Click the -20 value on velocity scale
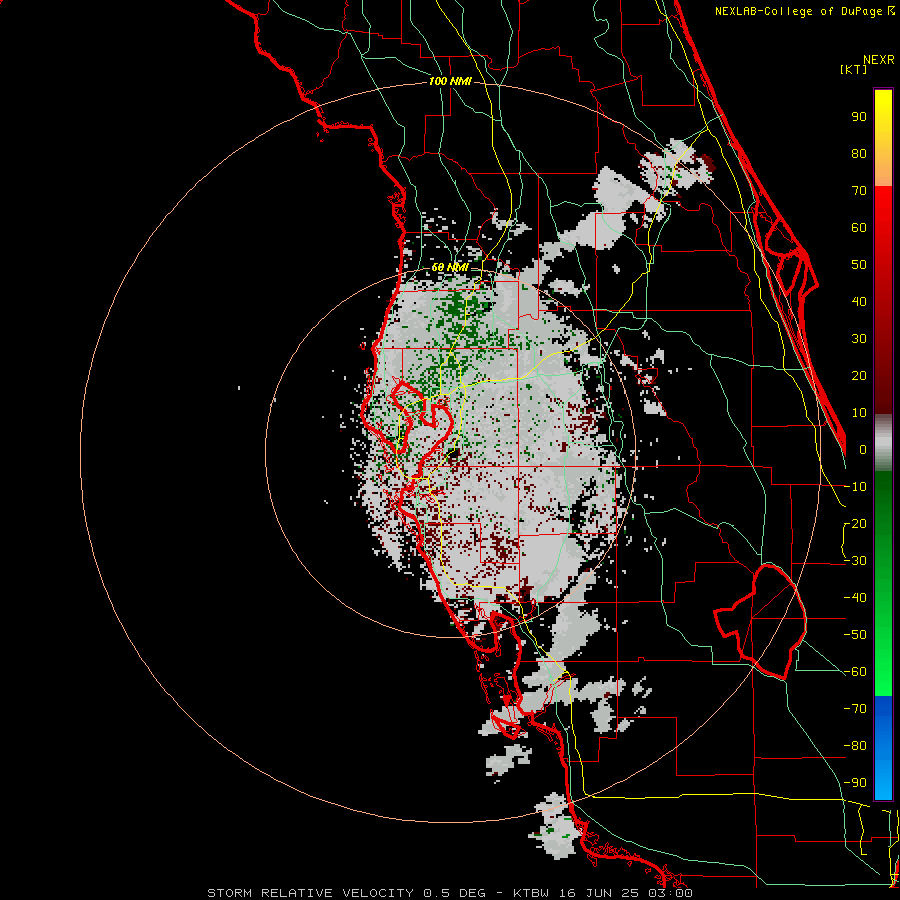Image resolution: width=900 pixels, height=900 pixels. pyautogui.click(x=855, y=523)
